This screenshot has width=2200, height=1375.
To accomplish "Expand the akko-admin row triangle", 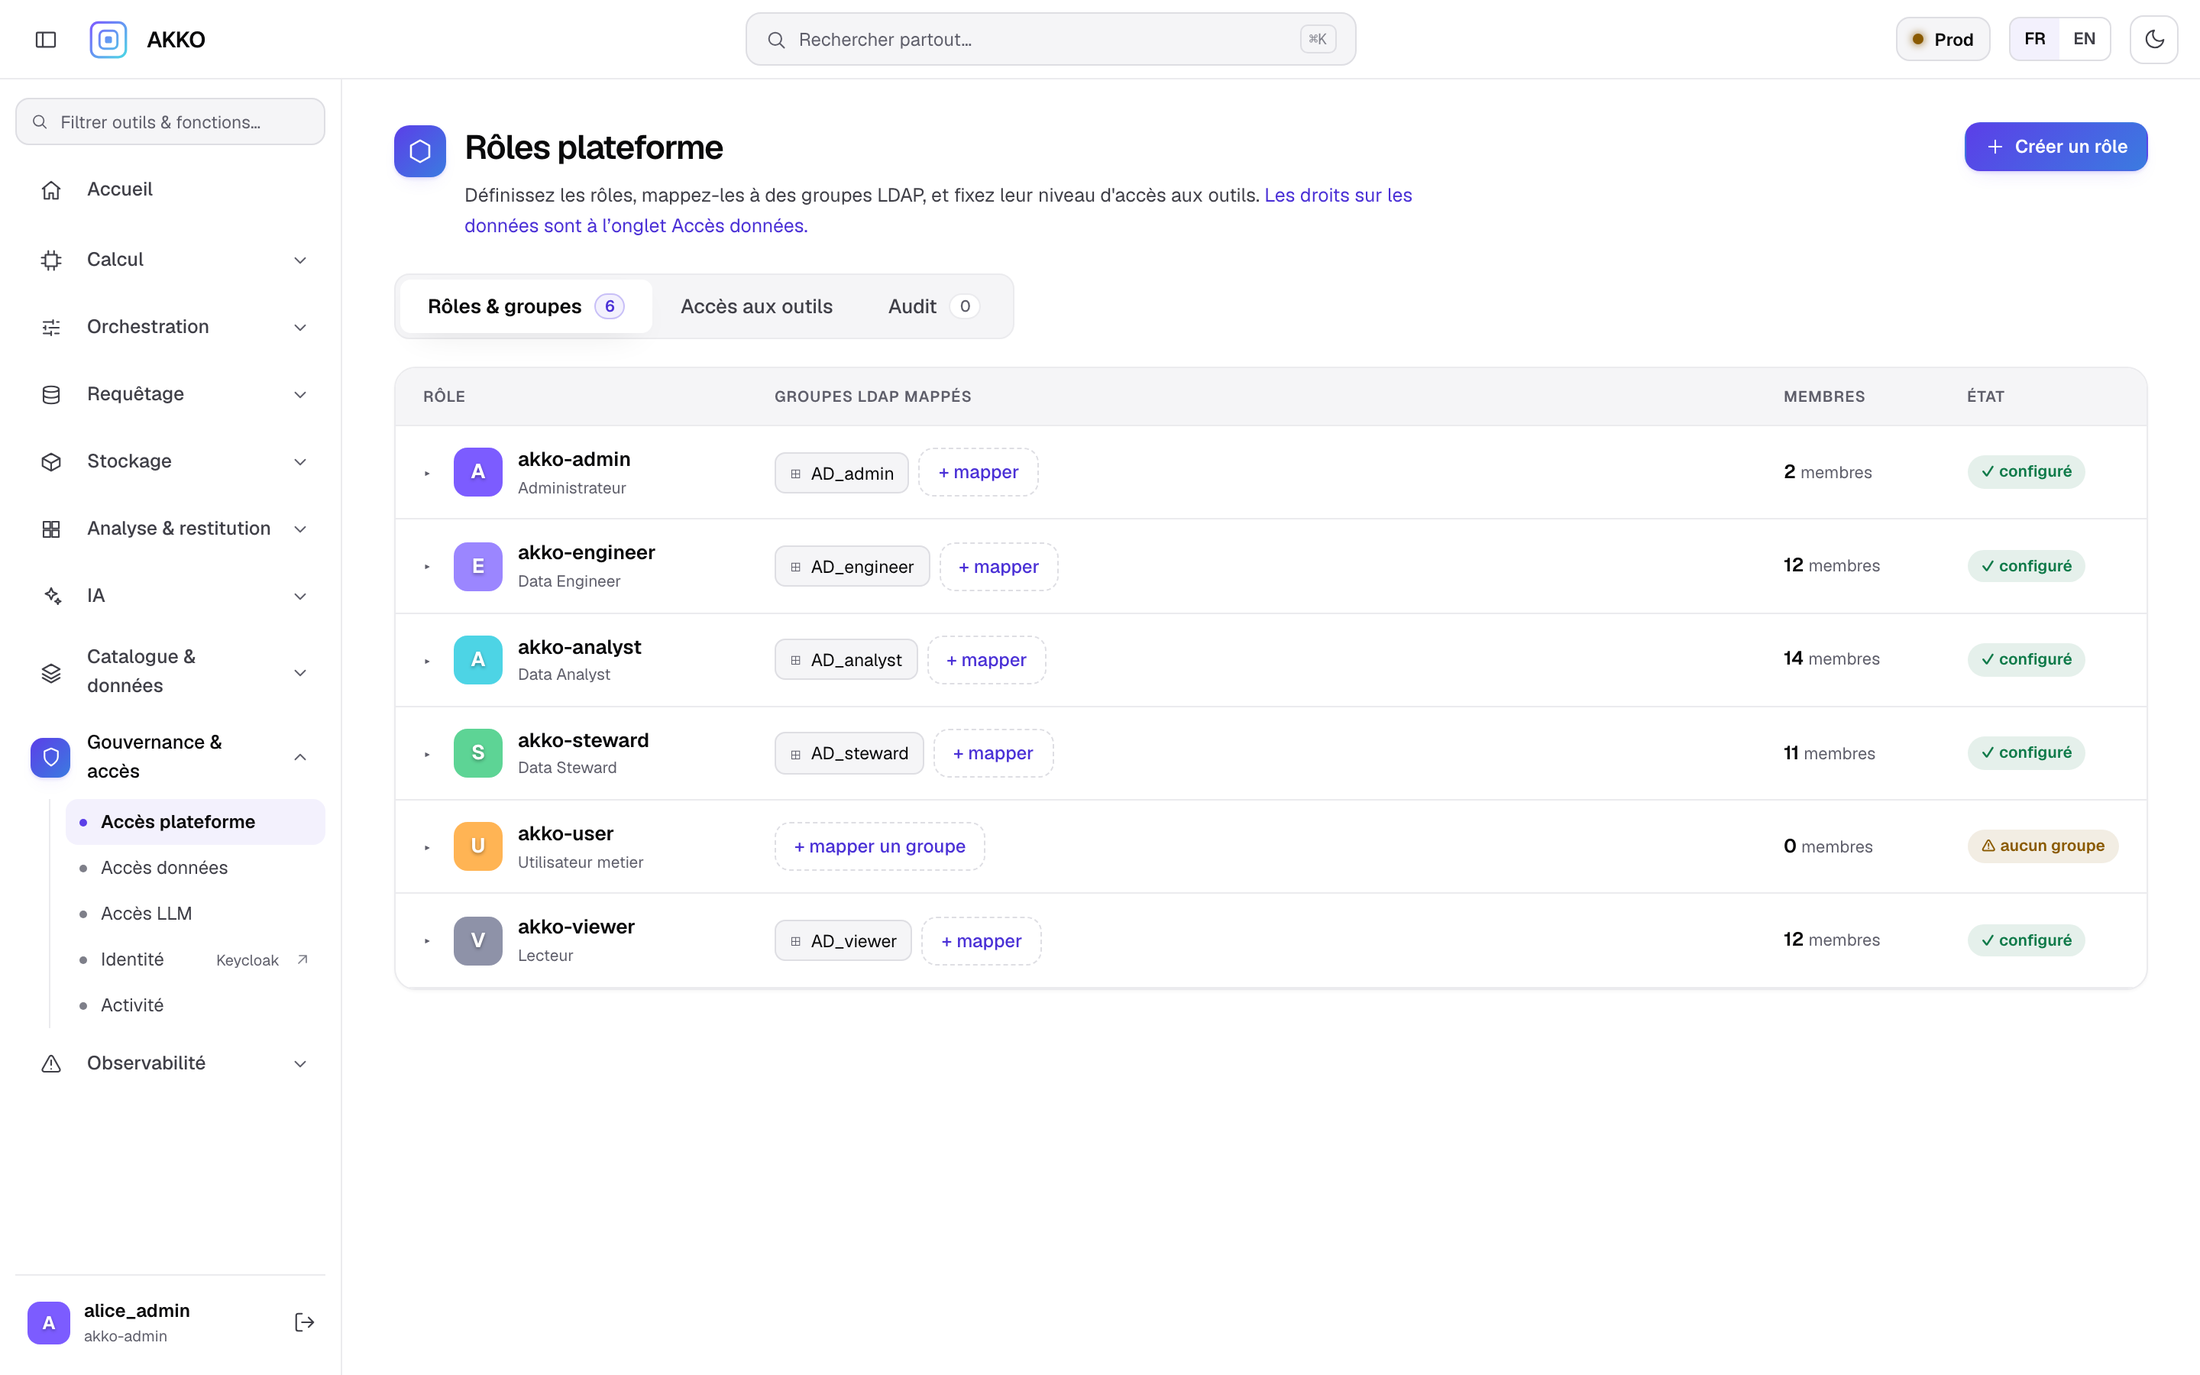I will [x=427, y=473].
